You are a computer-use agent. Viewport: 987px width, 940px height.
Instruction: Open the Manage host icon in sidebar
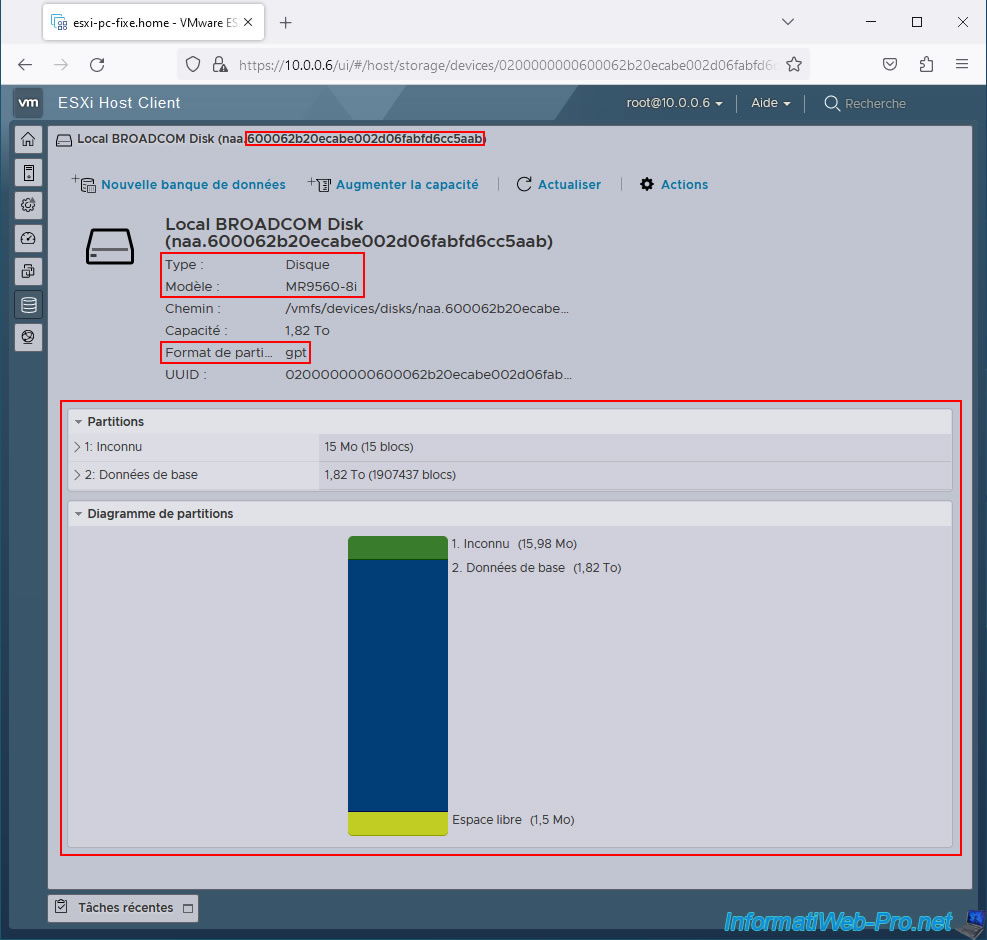(28, 173)
